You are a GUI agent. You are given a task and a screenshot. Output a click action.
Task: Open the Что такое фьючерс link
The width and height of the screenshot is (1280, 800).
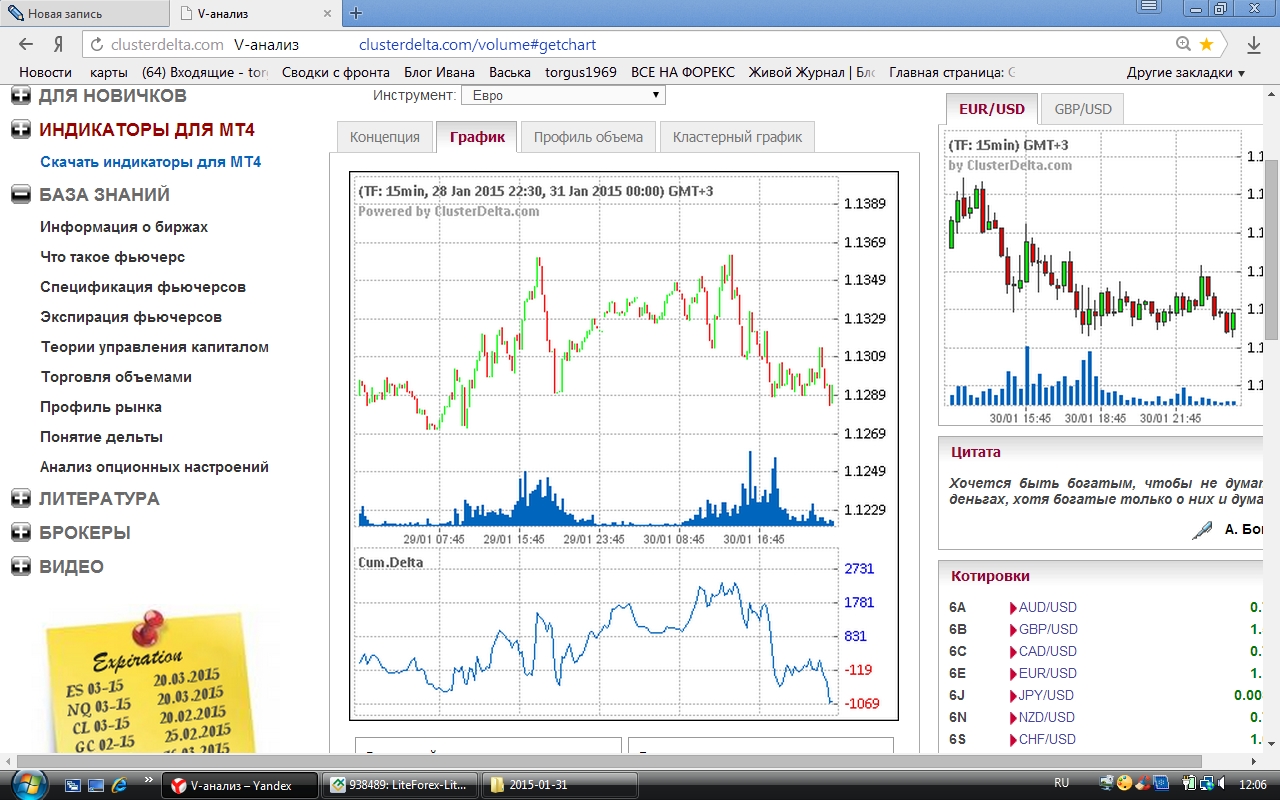coord(112,257)
